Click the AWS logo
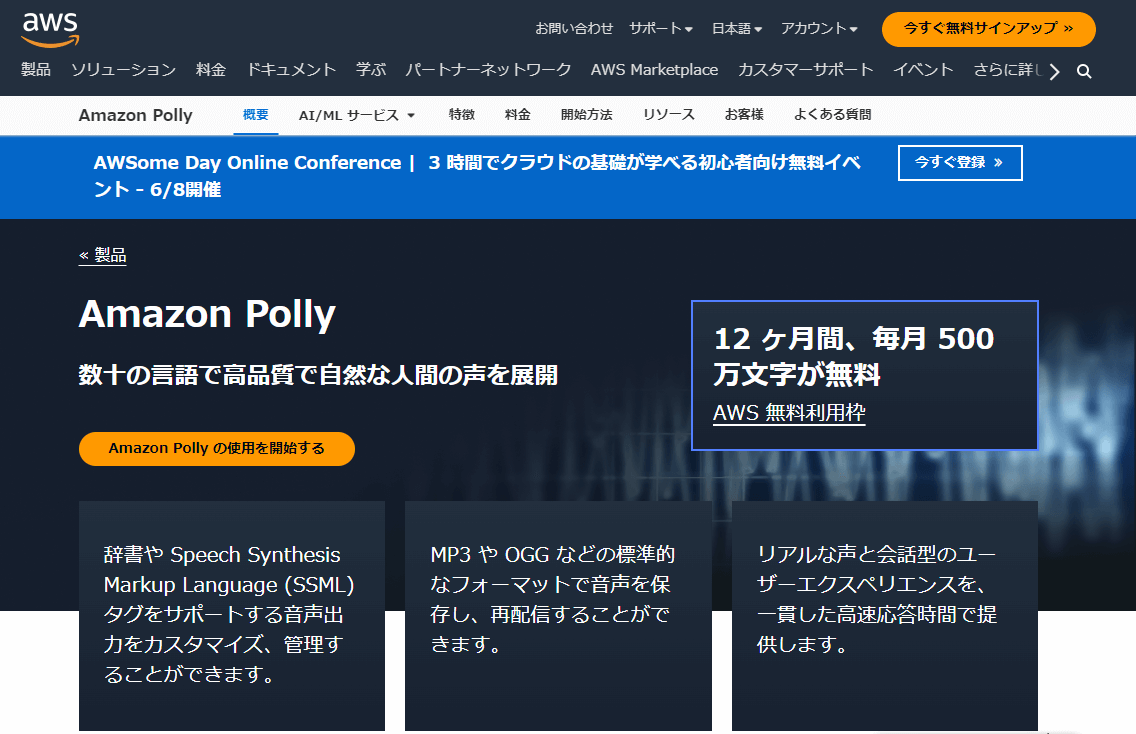The height and width of the screenshot is (734, 1136). tap(50, 29)
